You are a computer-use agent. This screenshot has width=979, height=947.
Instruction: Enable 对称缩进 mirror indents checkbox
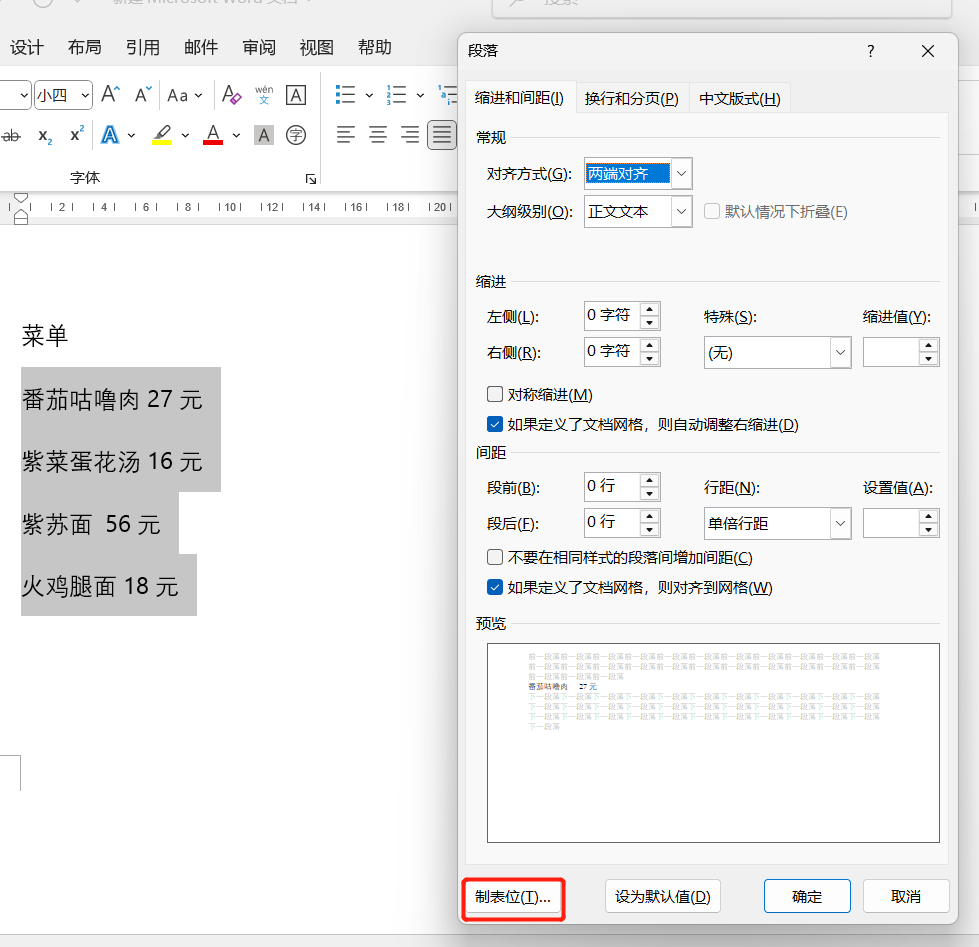click(x=494, y=394)
